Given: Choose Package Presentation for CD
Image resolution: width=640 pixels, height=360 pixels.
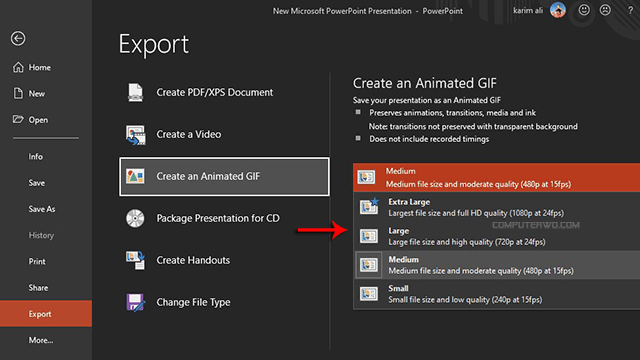Looking at the screenshot, I should pyautogui.click(x=224, y=218).
